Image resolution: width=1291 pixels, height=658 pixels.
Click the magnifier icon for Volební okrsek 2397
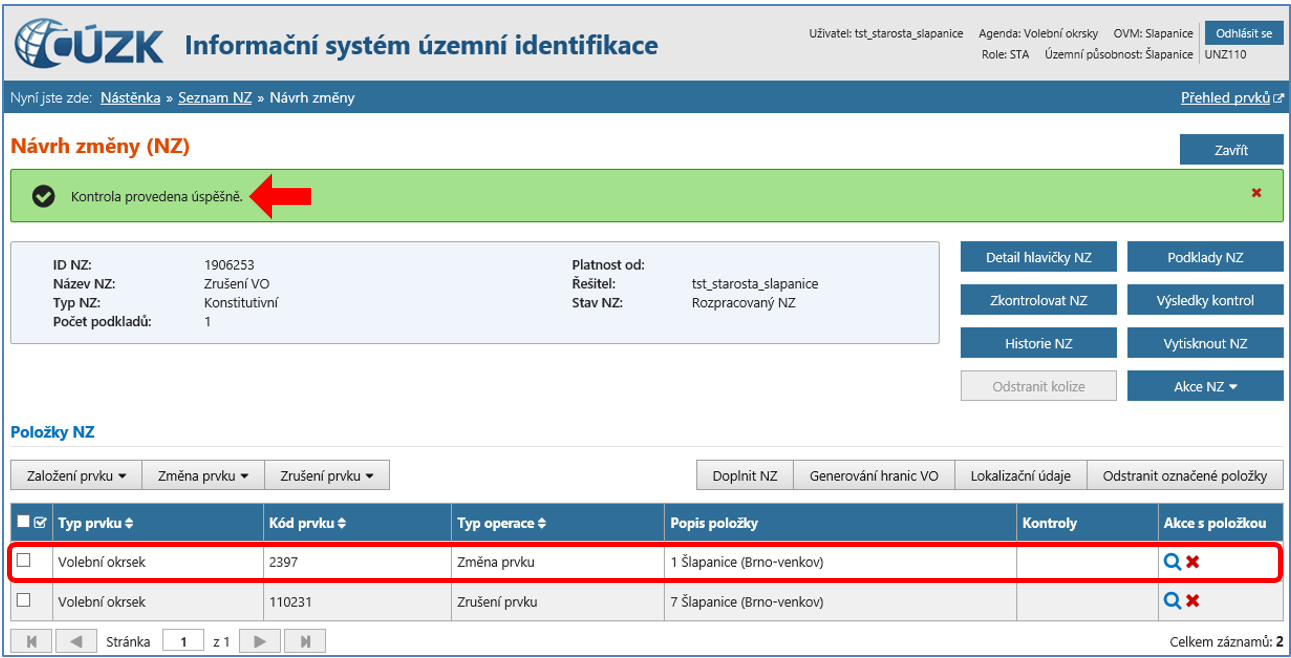[1171, 562]
